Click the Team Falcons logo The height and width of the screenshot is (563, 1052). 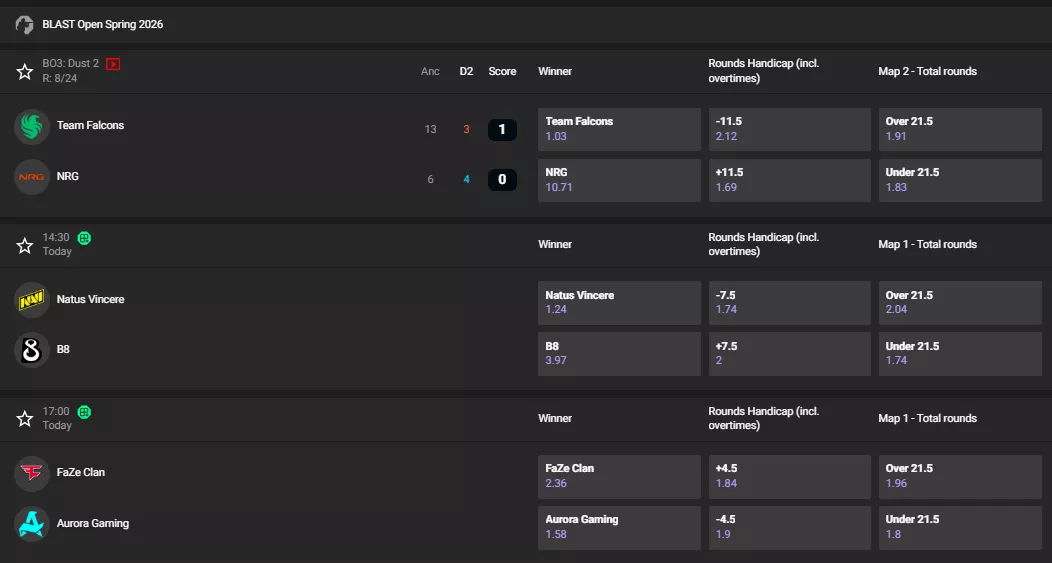pyautogui.click(x=32, y=126)
